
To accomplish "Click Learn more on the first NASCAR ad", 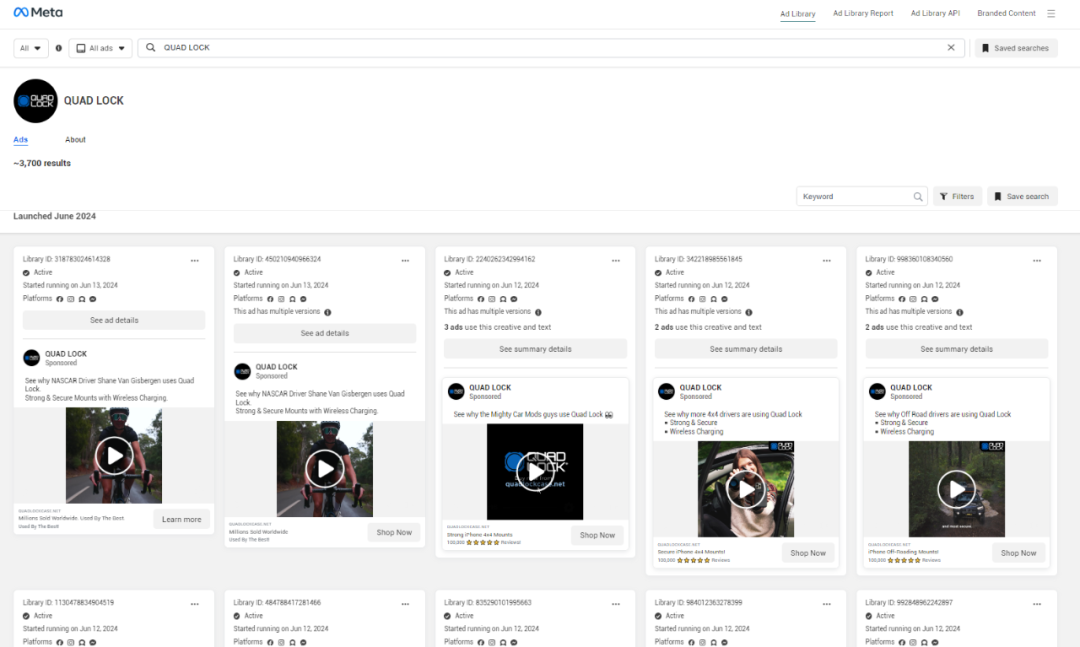I will tap(182, 520).
